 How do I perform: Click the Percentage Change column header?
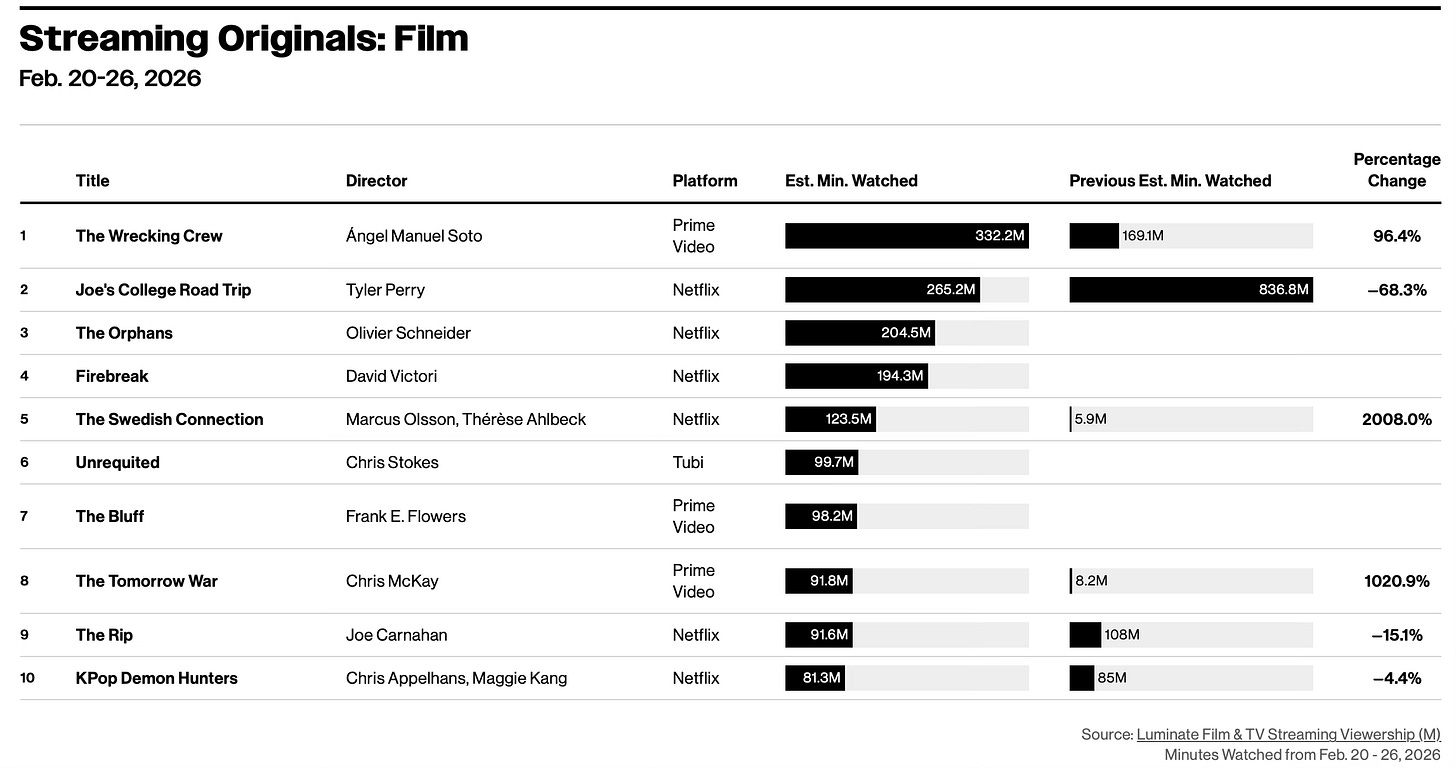(x=1397, y=170)
